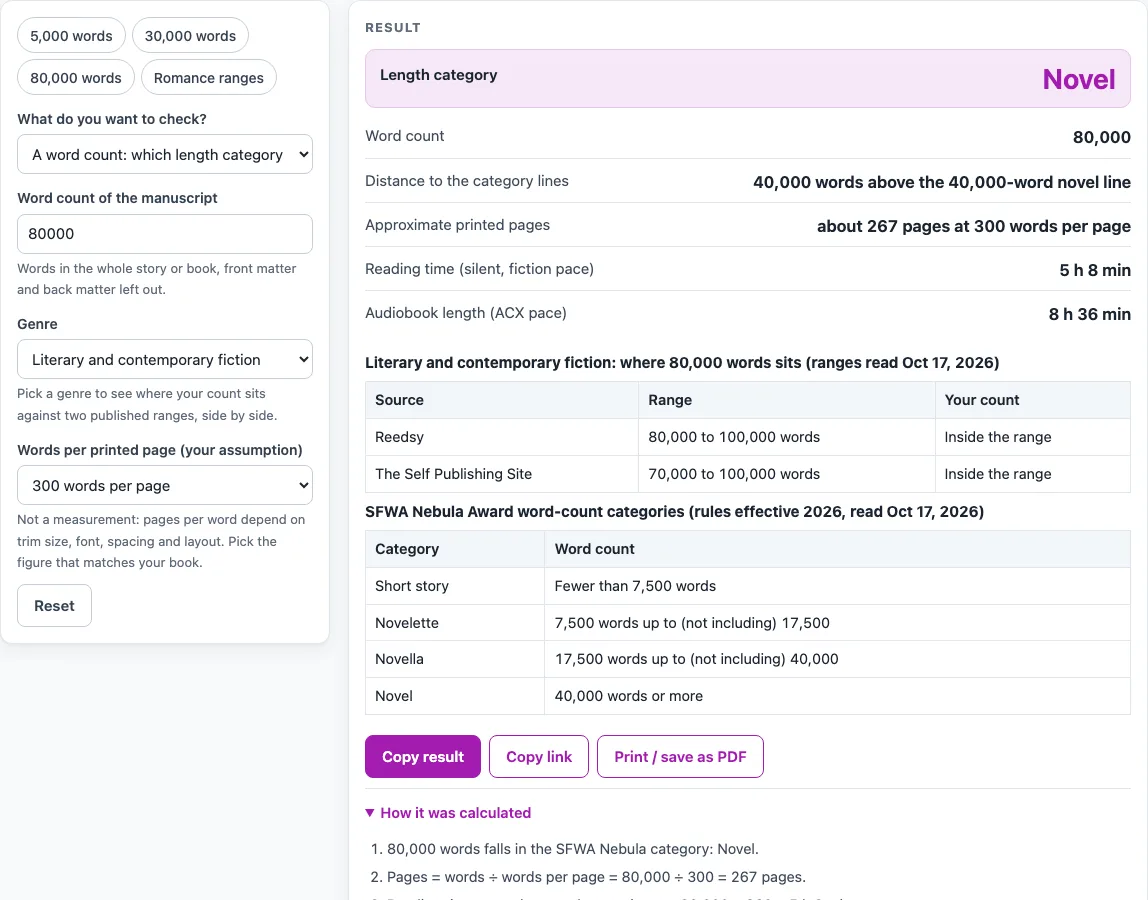Screen dimensions: 1148x900
Task: Click the 'Inside the range' cell for Reedsy
Action: [x=1033, y=437]
